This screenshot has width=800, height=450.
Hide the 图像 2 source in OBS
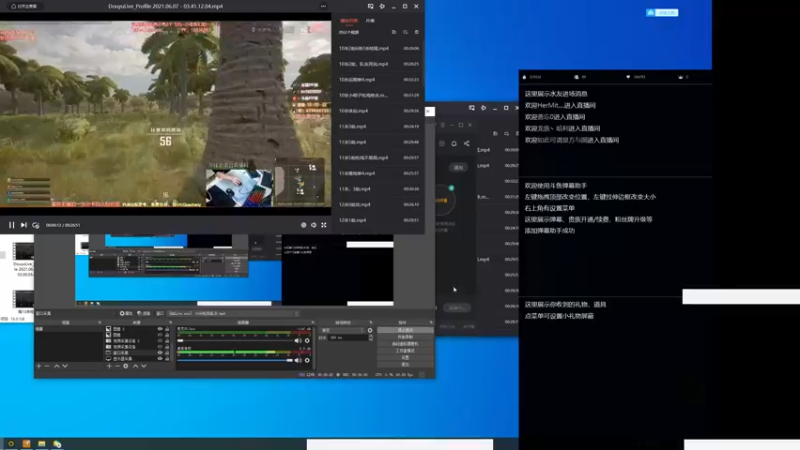[x=160, y=329]
